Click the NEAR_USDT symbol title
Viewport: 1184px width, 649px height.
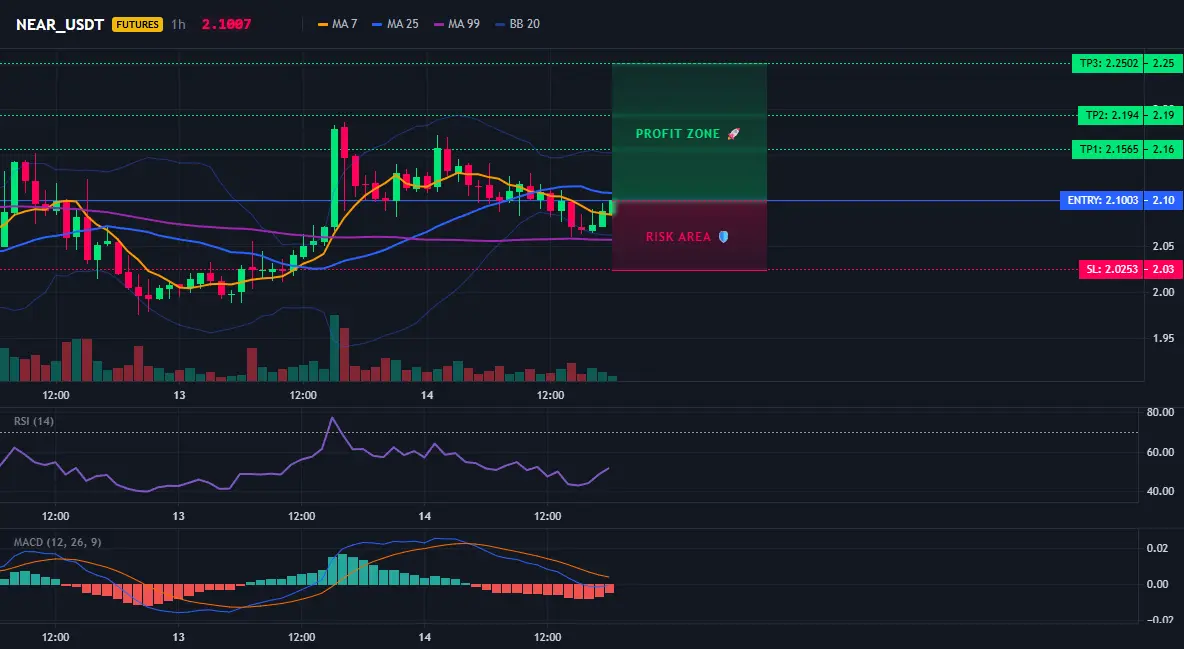click(60, 24)
